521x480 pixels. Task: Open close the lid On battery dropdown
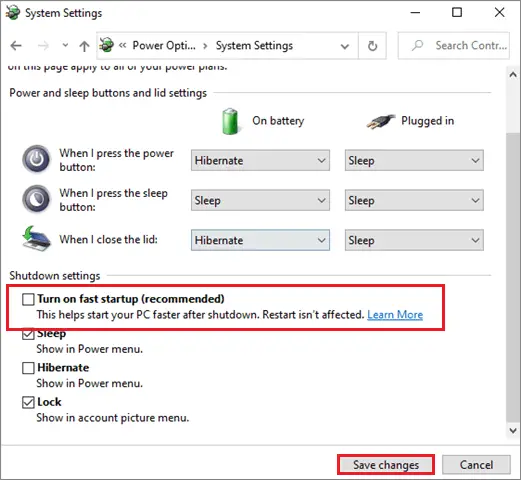[x=260, y=240]
